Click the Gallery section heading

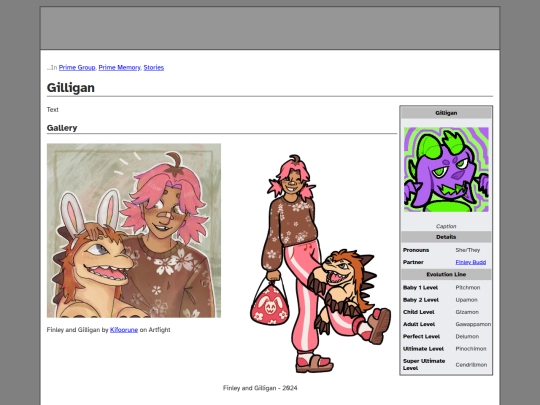(62, 128)
